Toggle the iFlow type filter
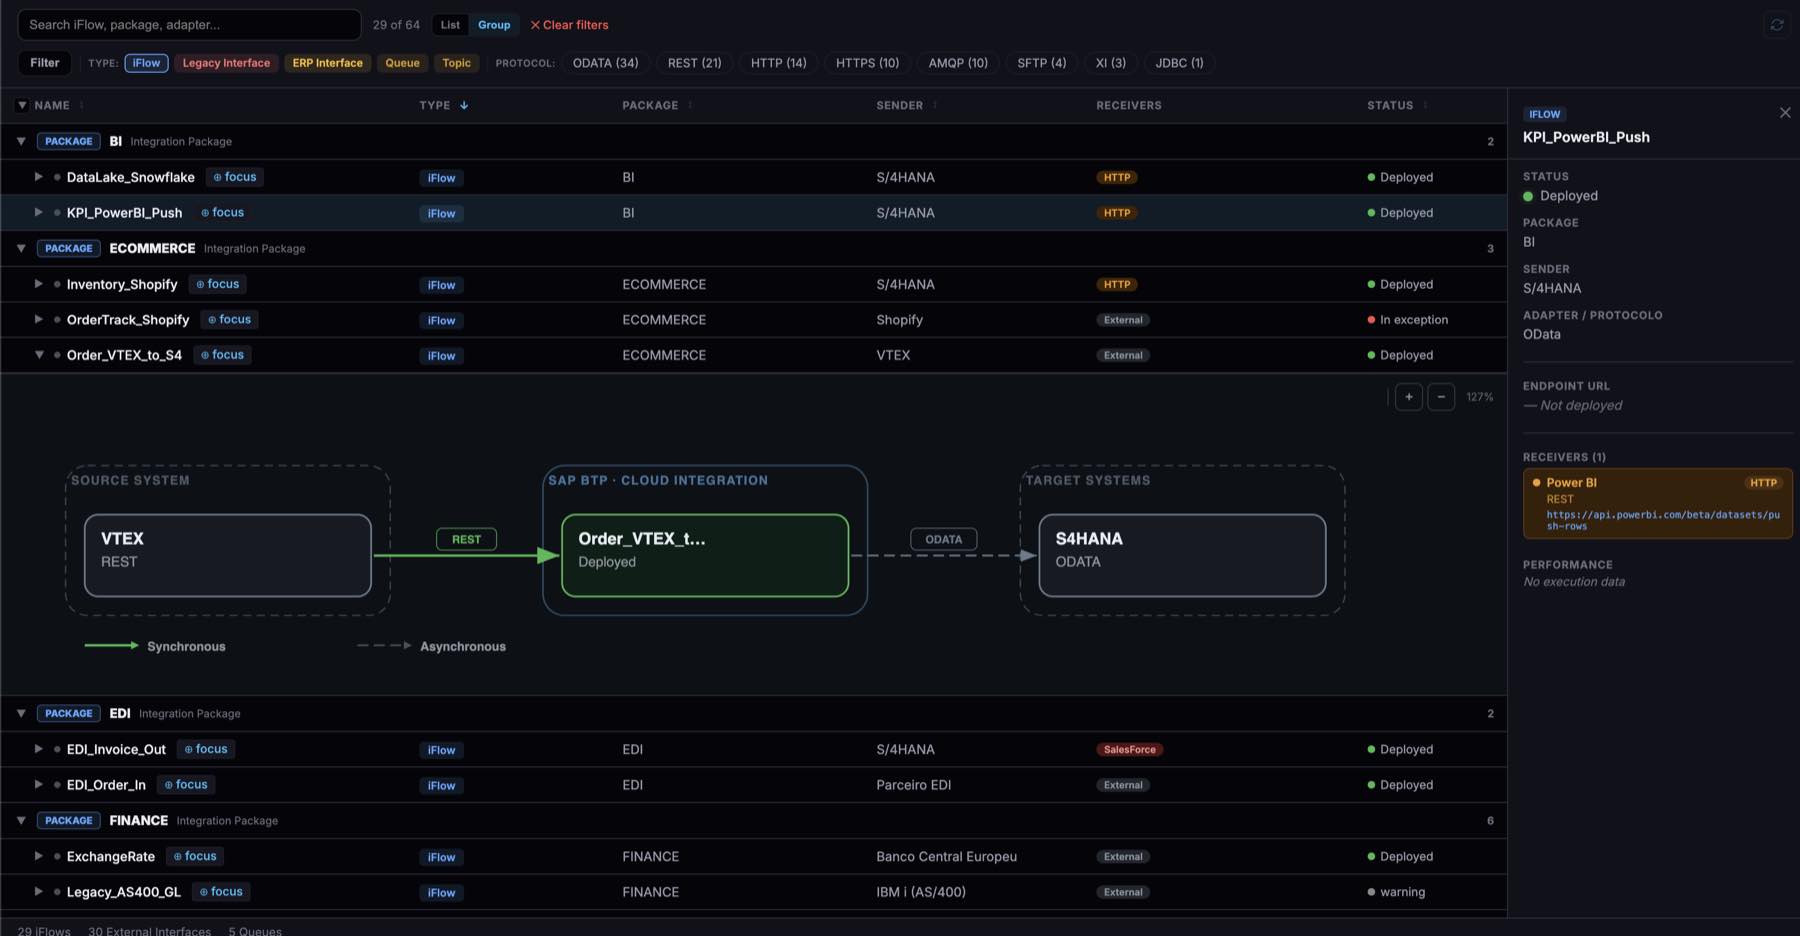 point(146,63)
